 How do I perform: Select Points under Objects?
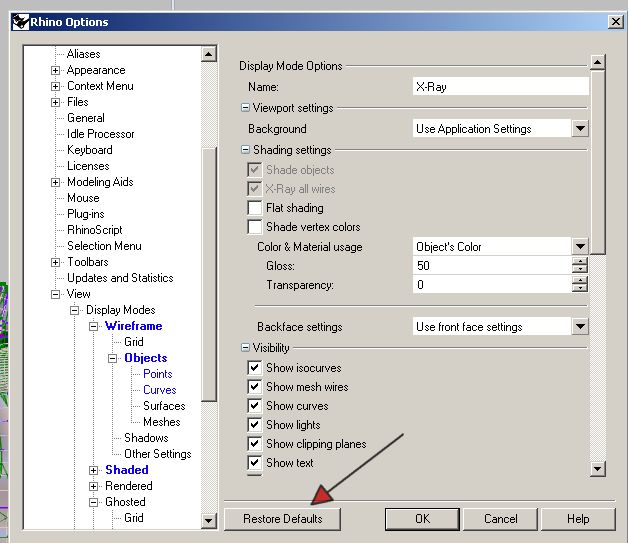[158, 374]
